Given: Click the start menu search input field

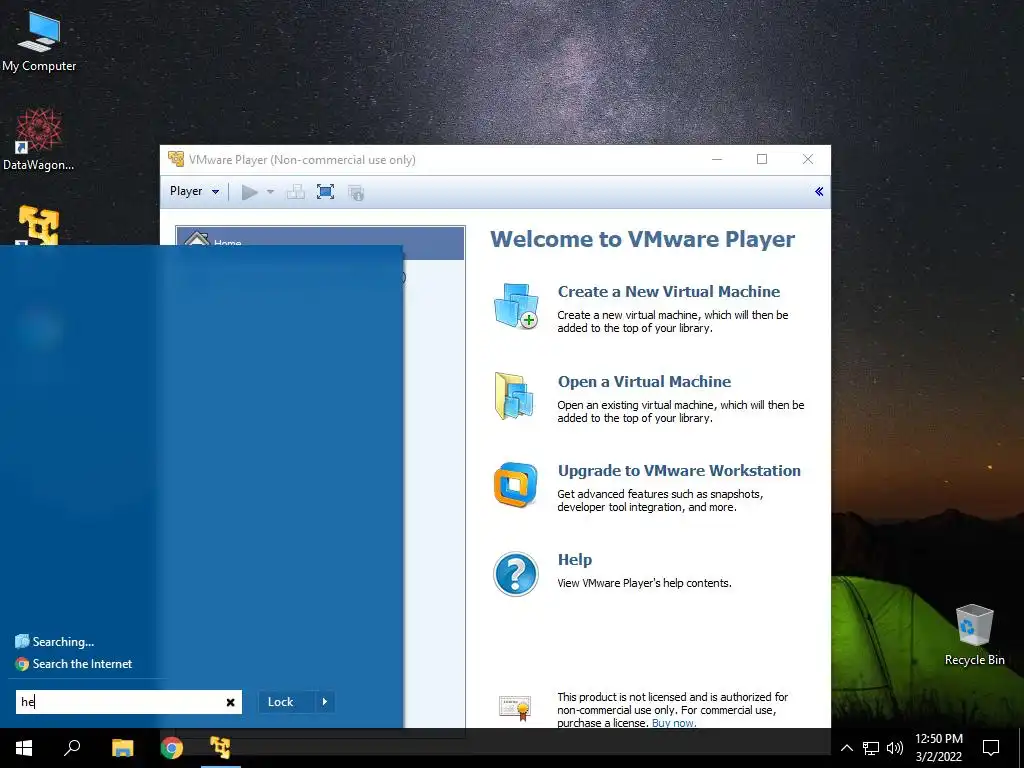Looking at the screenshot, I should point(120,702).
